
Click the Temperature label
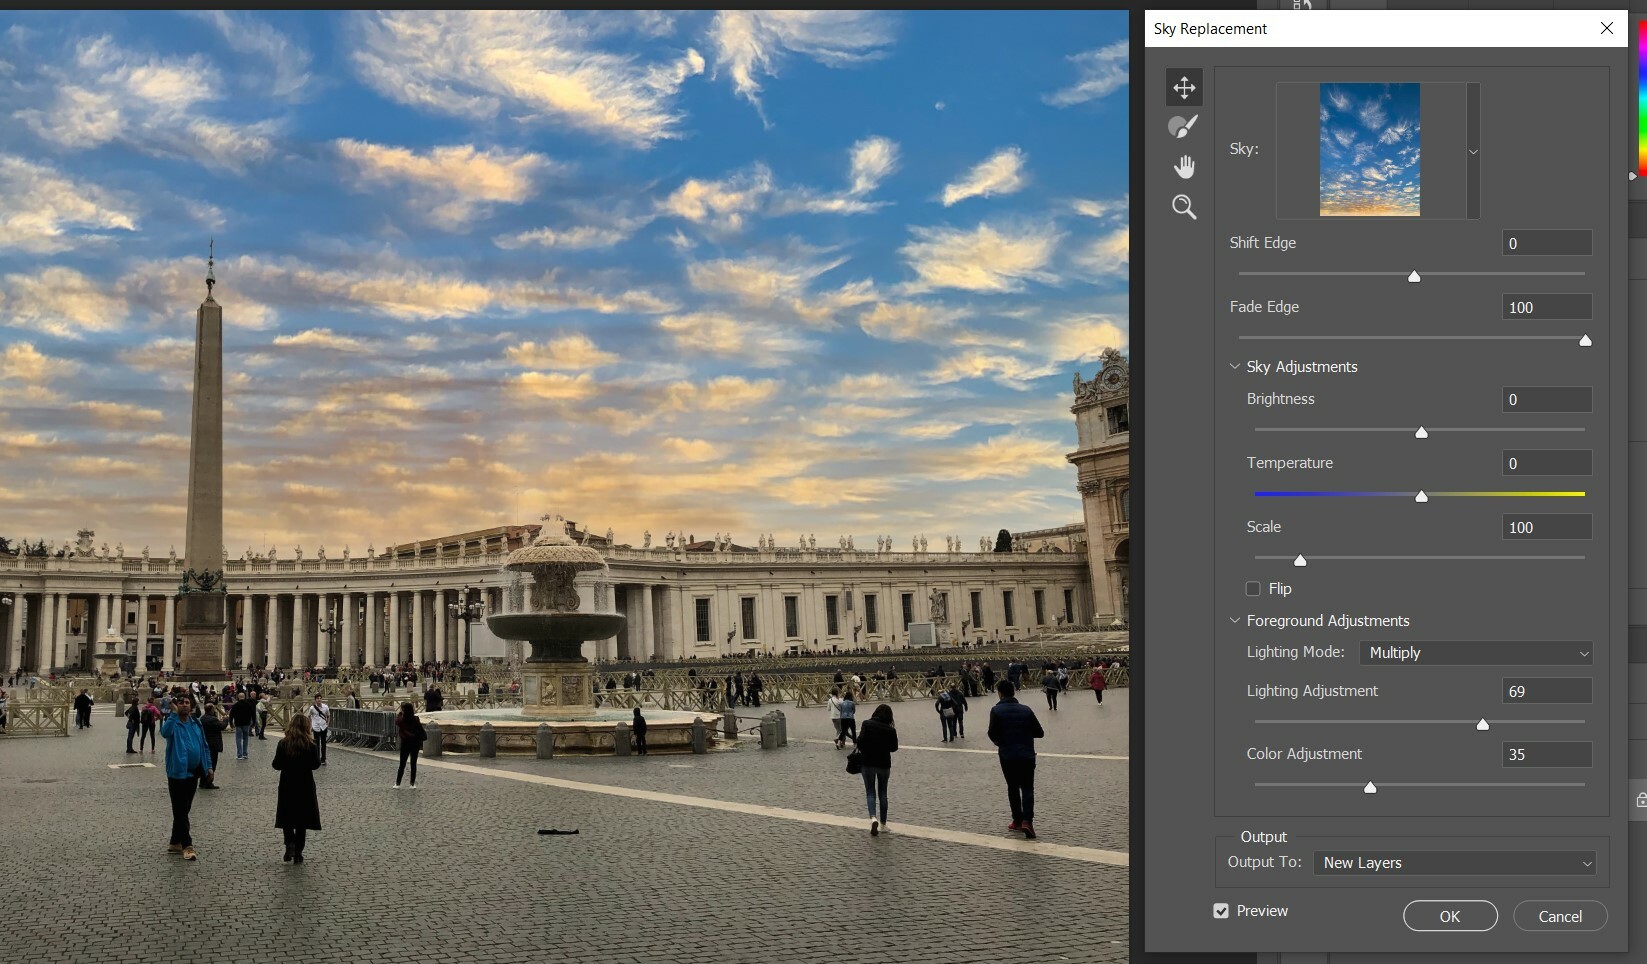(1289, 463)
